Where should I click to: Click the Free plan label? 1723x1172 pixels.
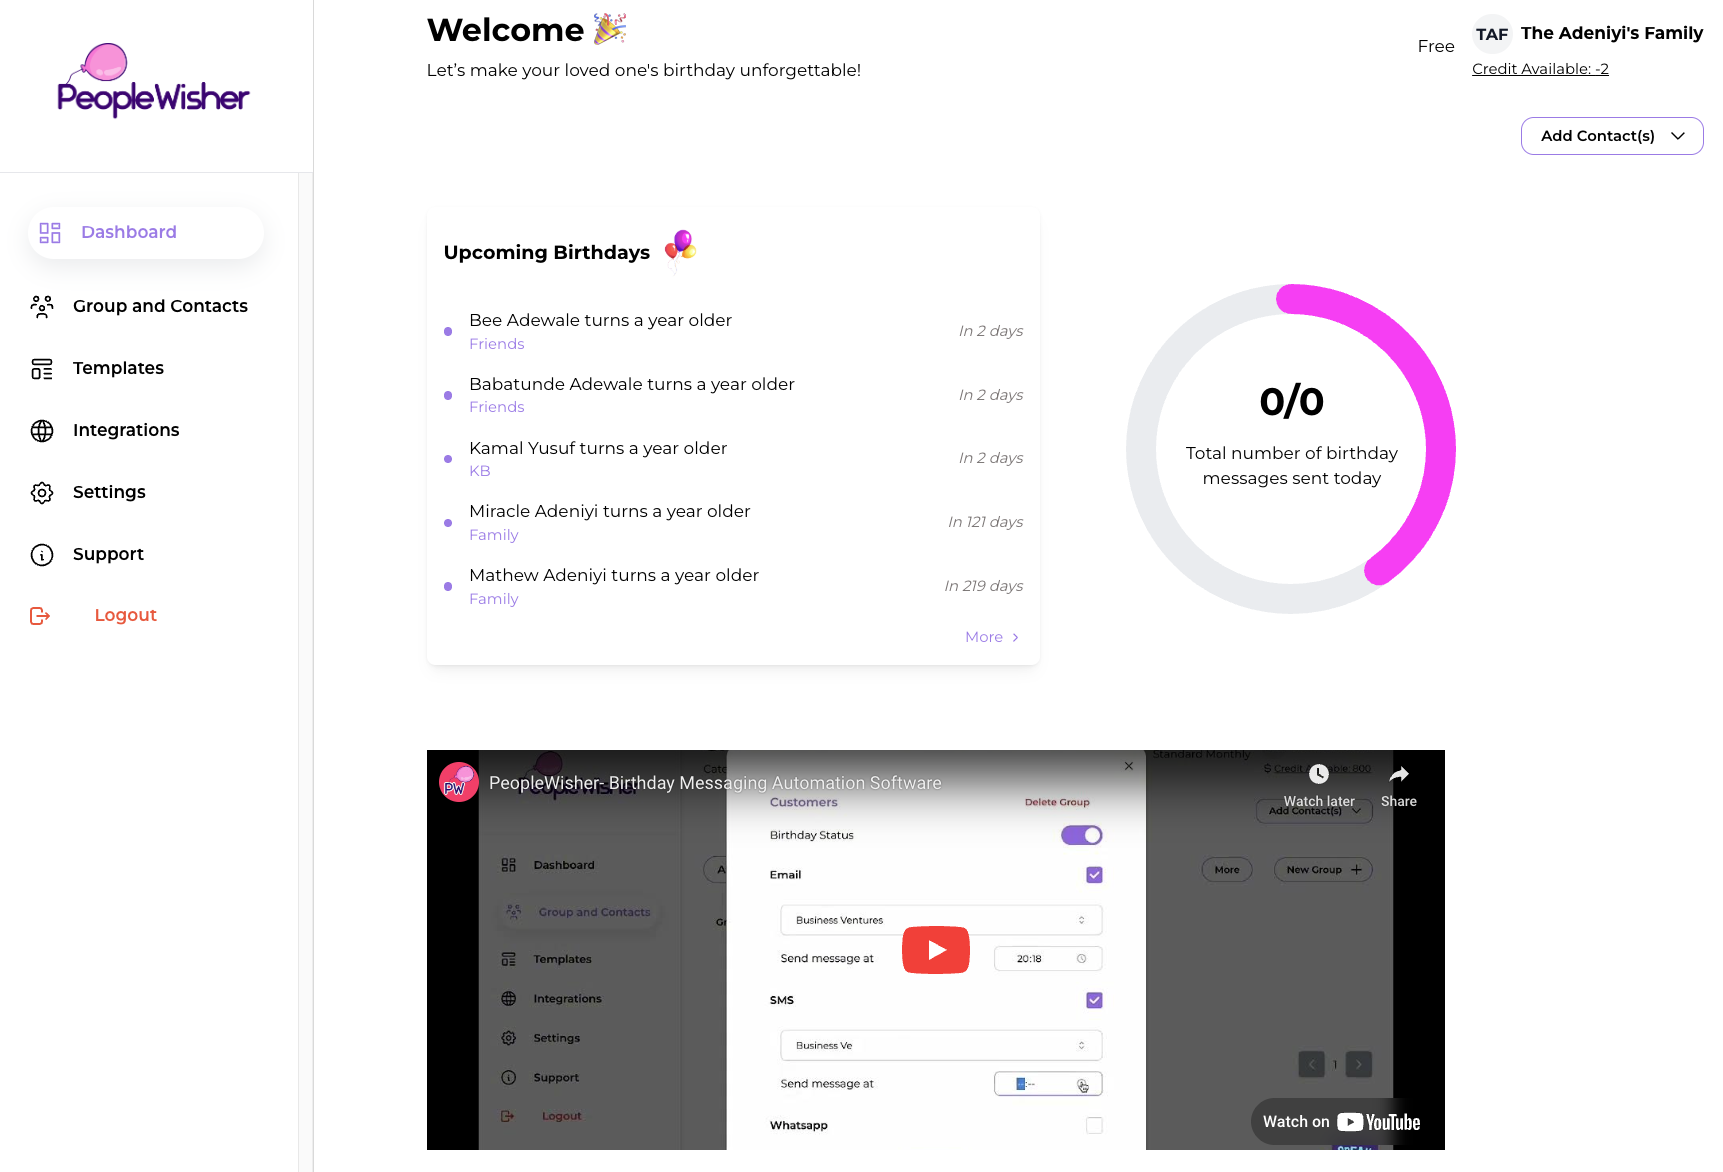point(1436,46)
